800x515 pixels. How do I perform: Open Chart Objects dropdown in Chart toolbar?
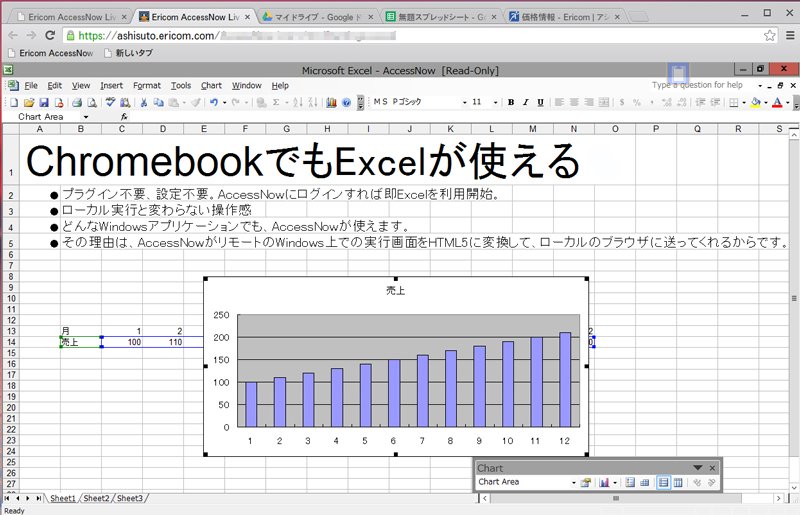pyautogui.click(x=573, y=482)
